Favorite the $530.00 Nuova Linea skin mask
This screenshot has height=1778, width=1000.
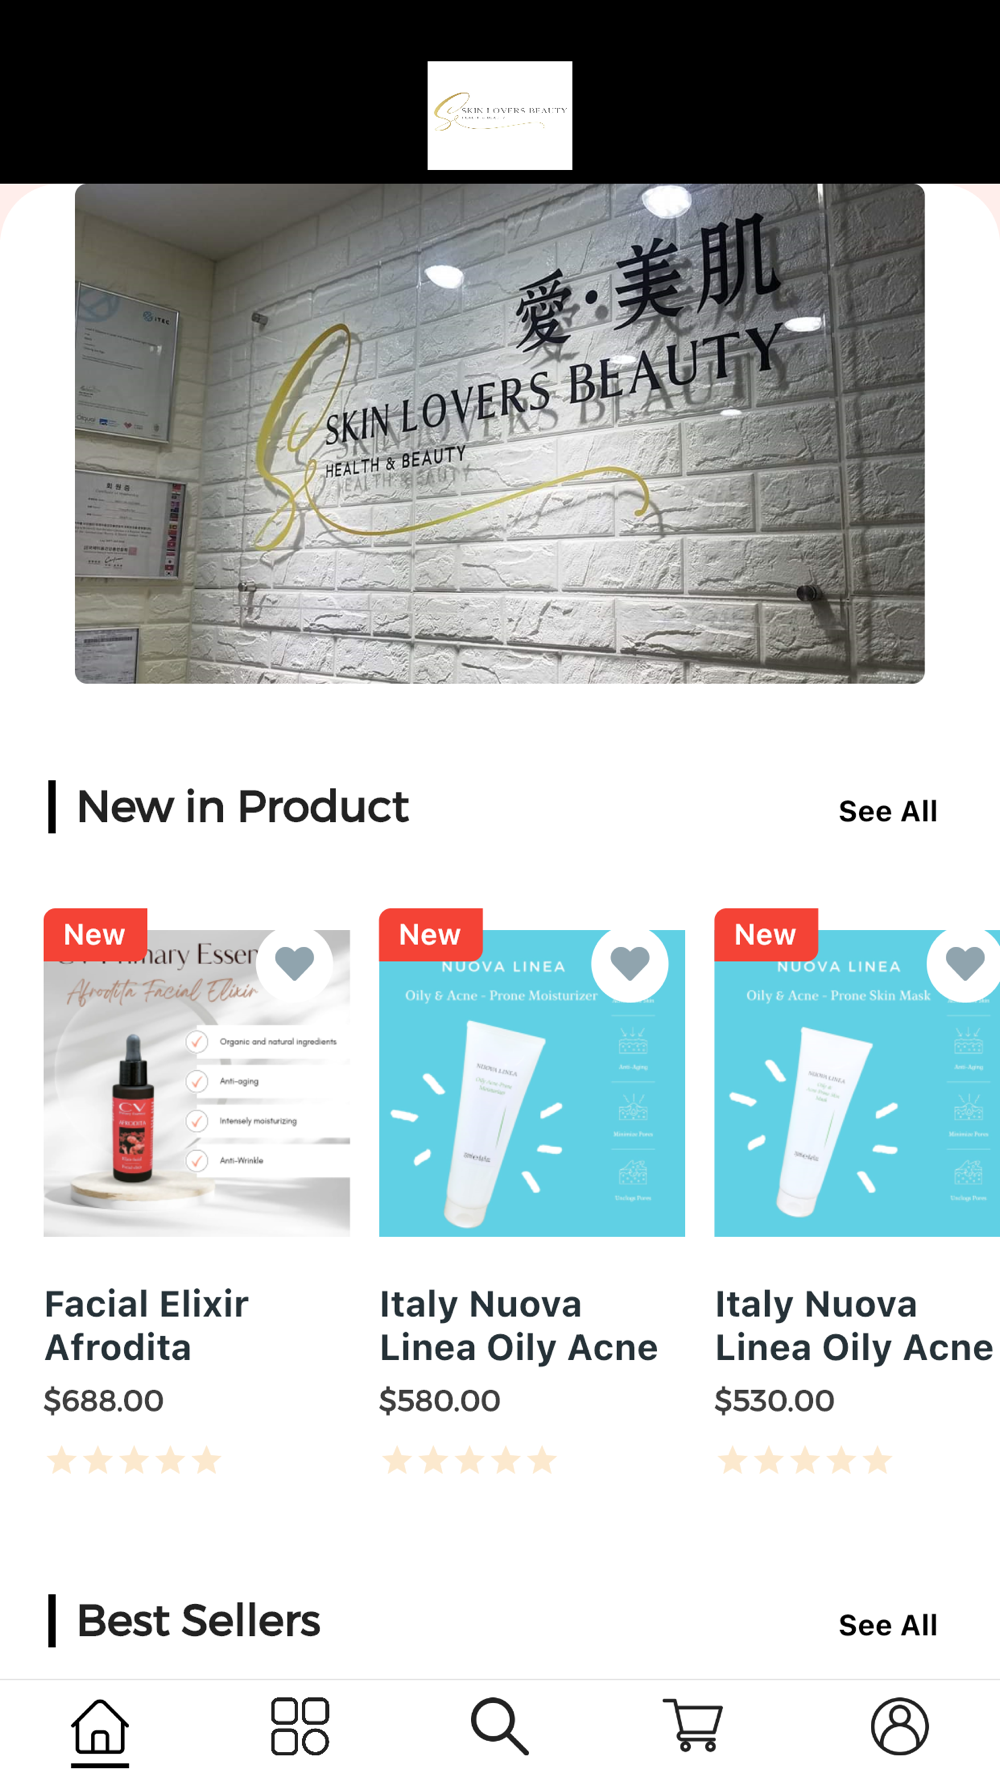[964, 963]
